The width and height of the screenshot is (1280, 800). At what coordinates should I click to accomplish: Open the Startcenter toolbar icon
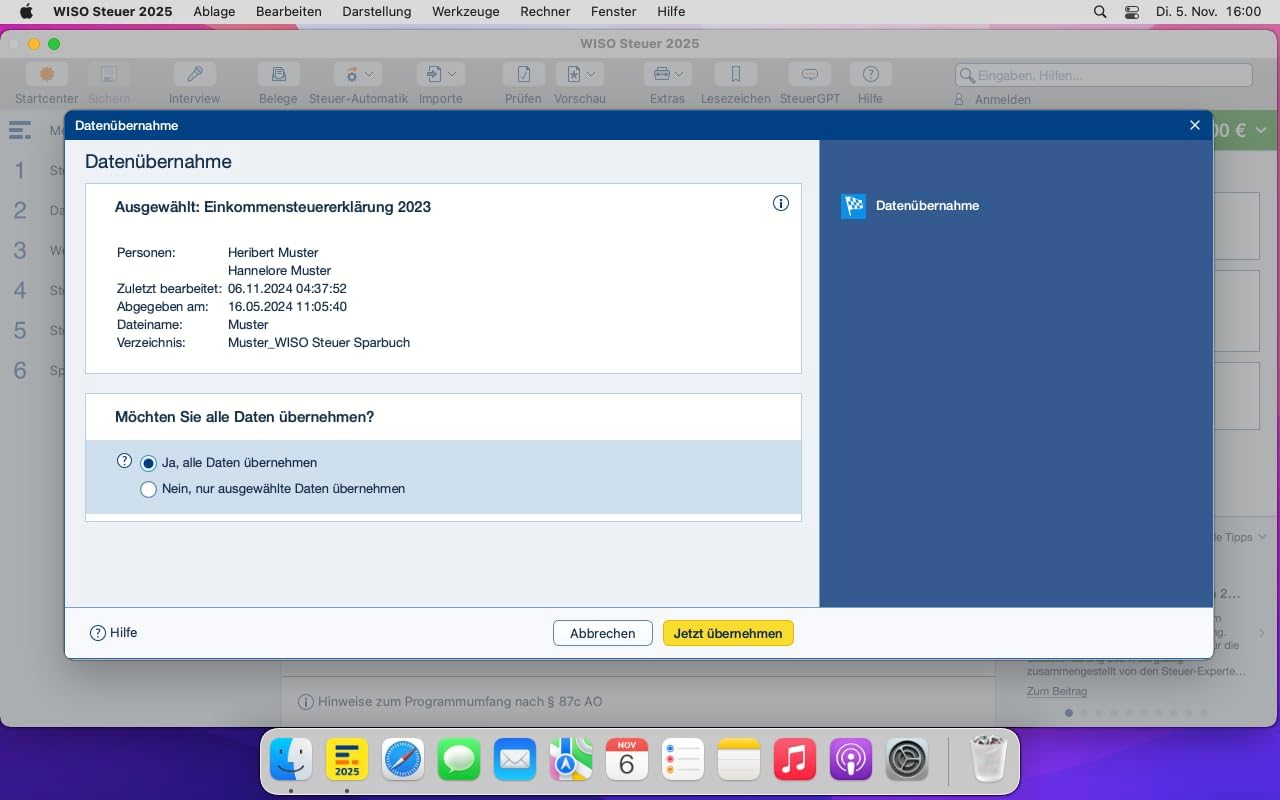(x=46, y=75)
